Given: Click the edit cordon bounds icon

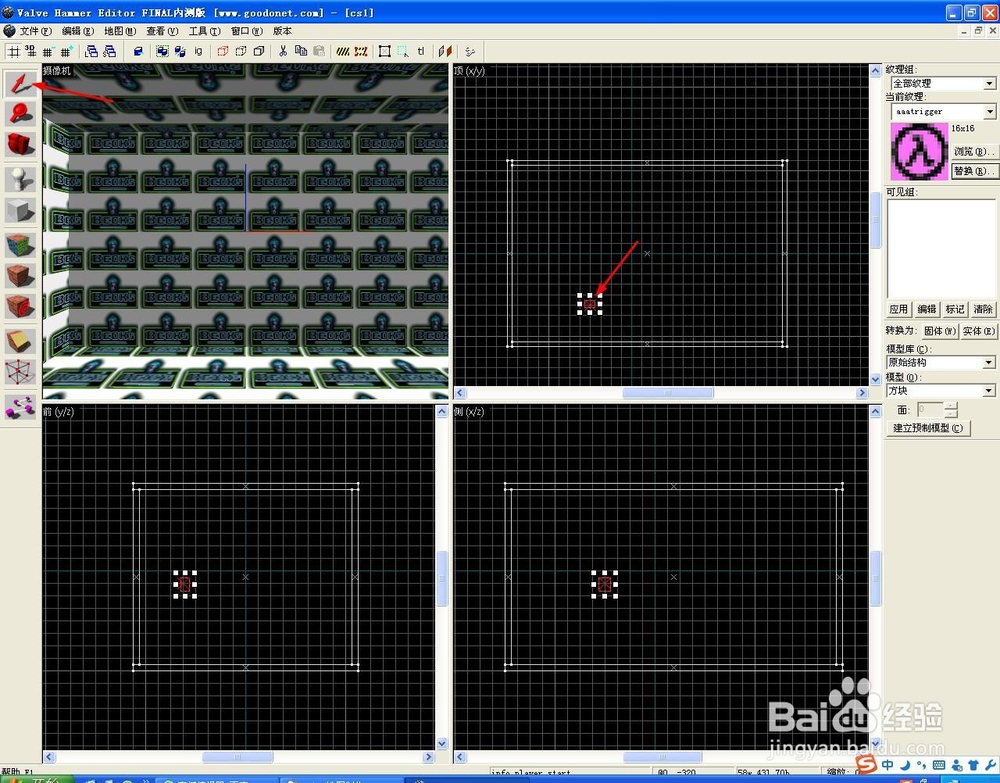Looking at the screenshot, I should (x=361, y=52).
